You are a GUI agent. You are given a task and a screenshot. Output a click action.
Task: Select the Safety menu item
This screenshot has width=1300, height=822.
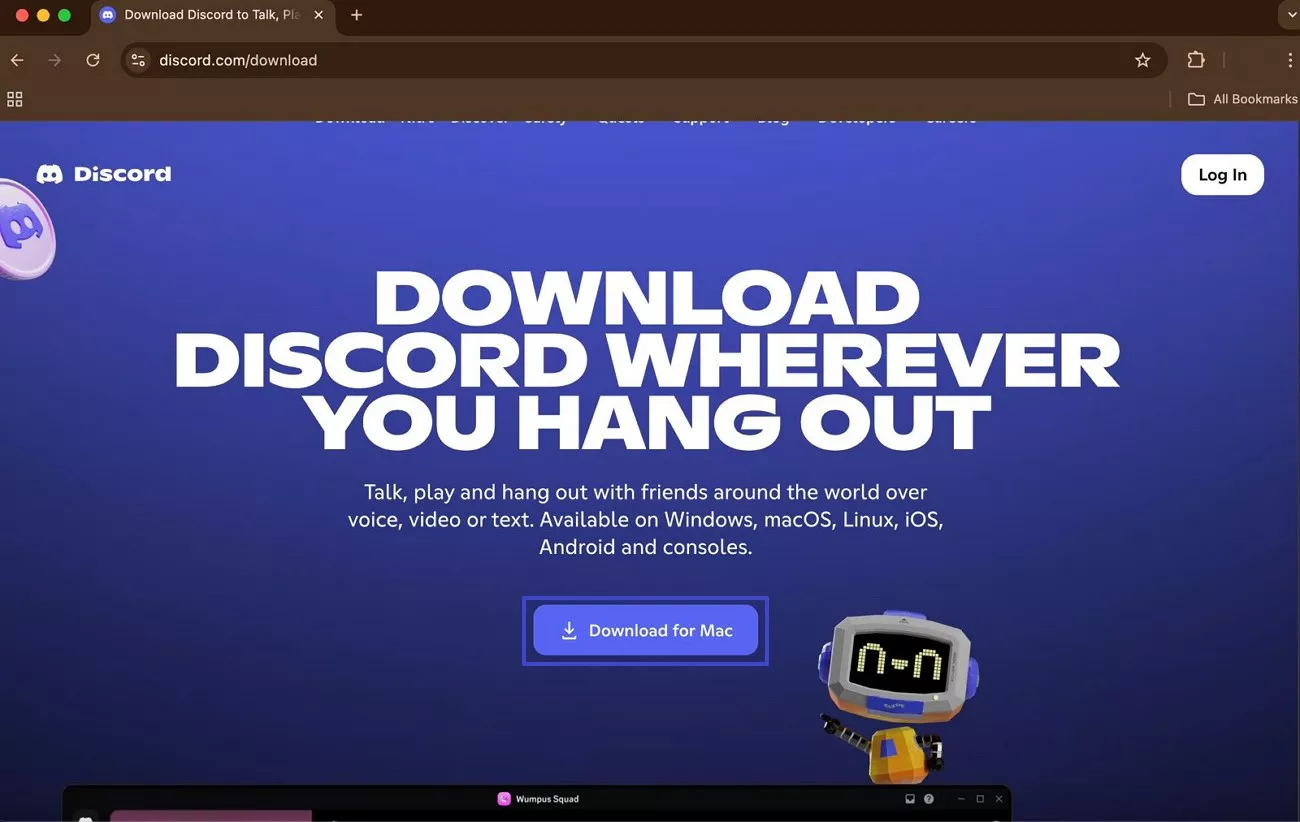[x=546, y=117]
